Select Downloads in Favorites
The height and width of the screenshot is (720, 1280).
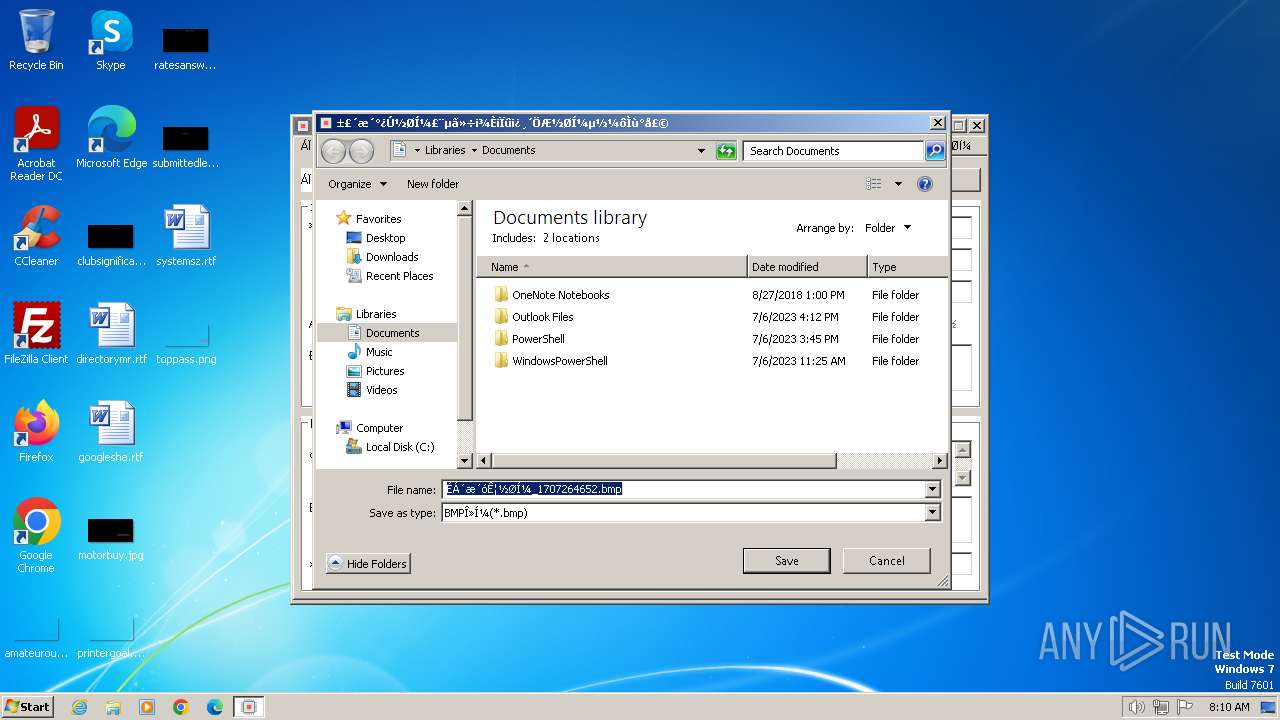[392, 257]
